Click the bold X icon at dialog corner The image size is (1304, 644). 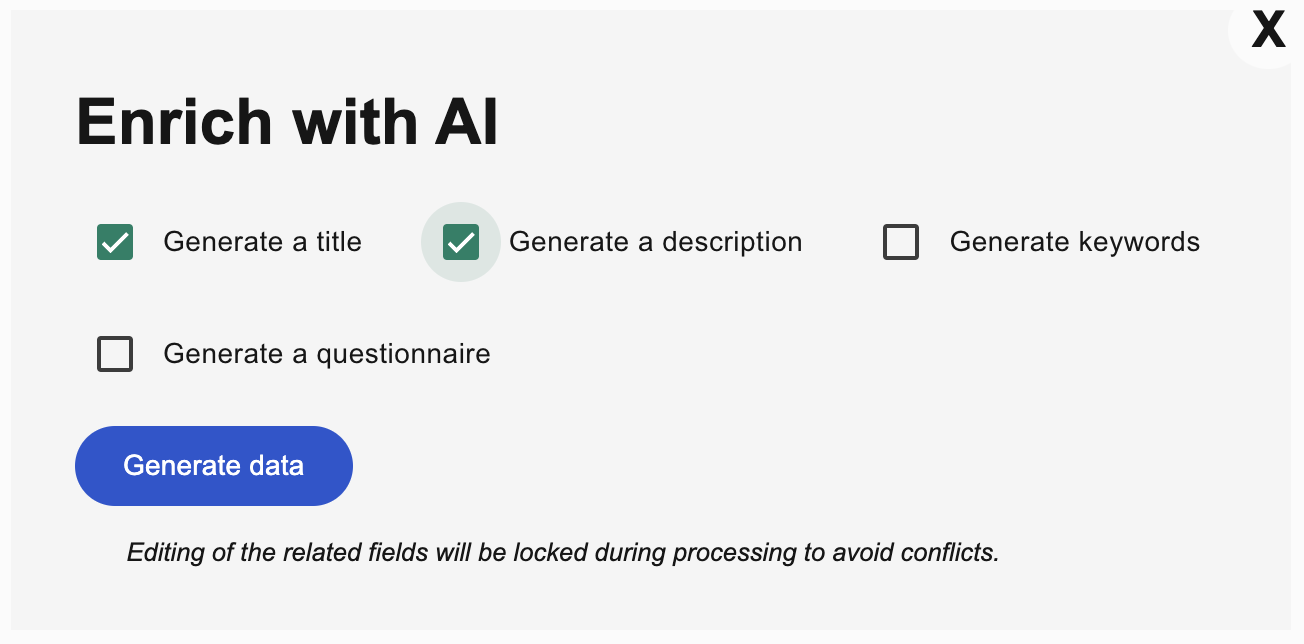click(1268, 30)
